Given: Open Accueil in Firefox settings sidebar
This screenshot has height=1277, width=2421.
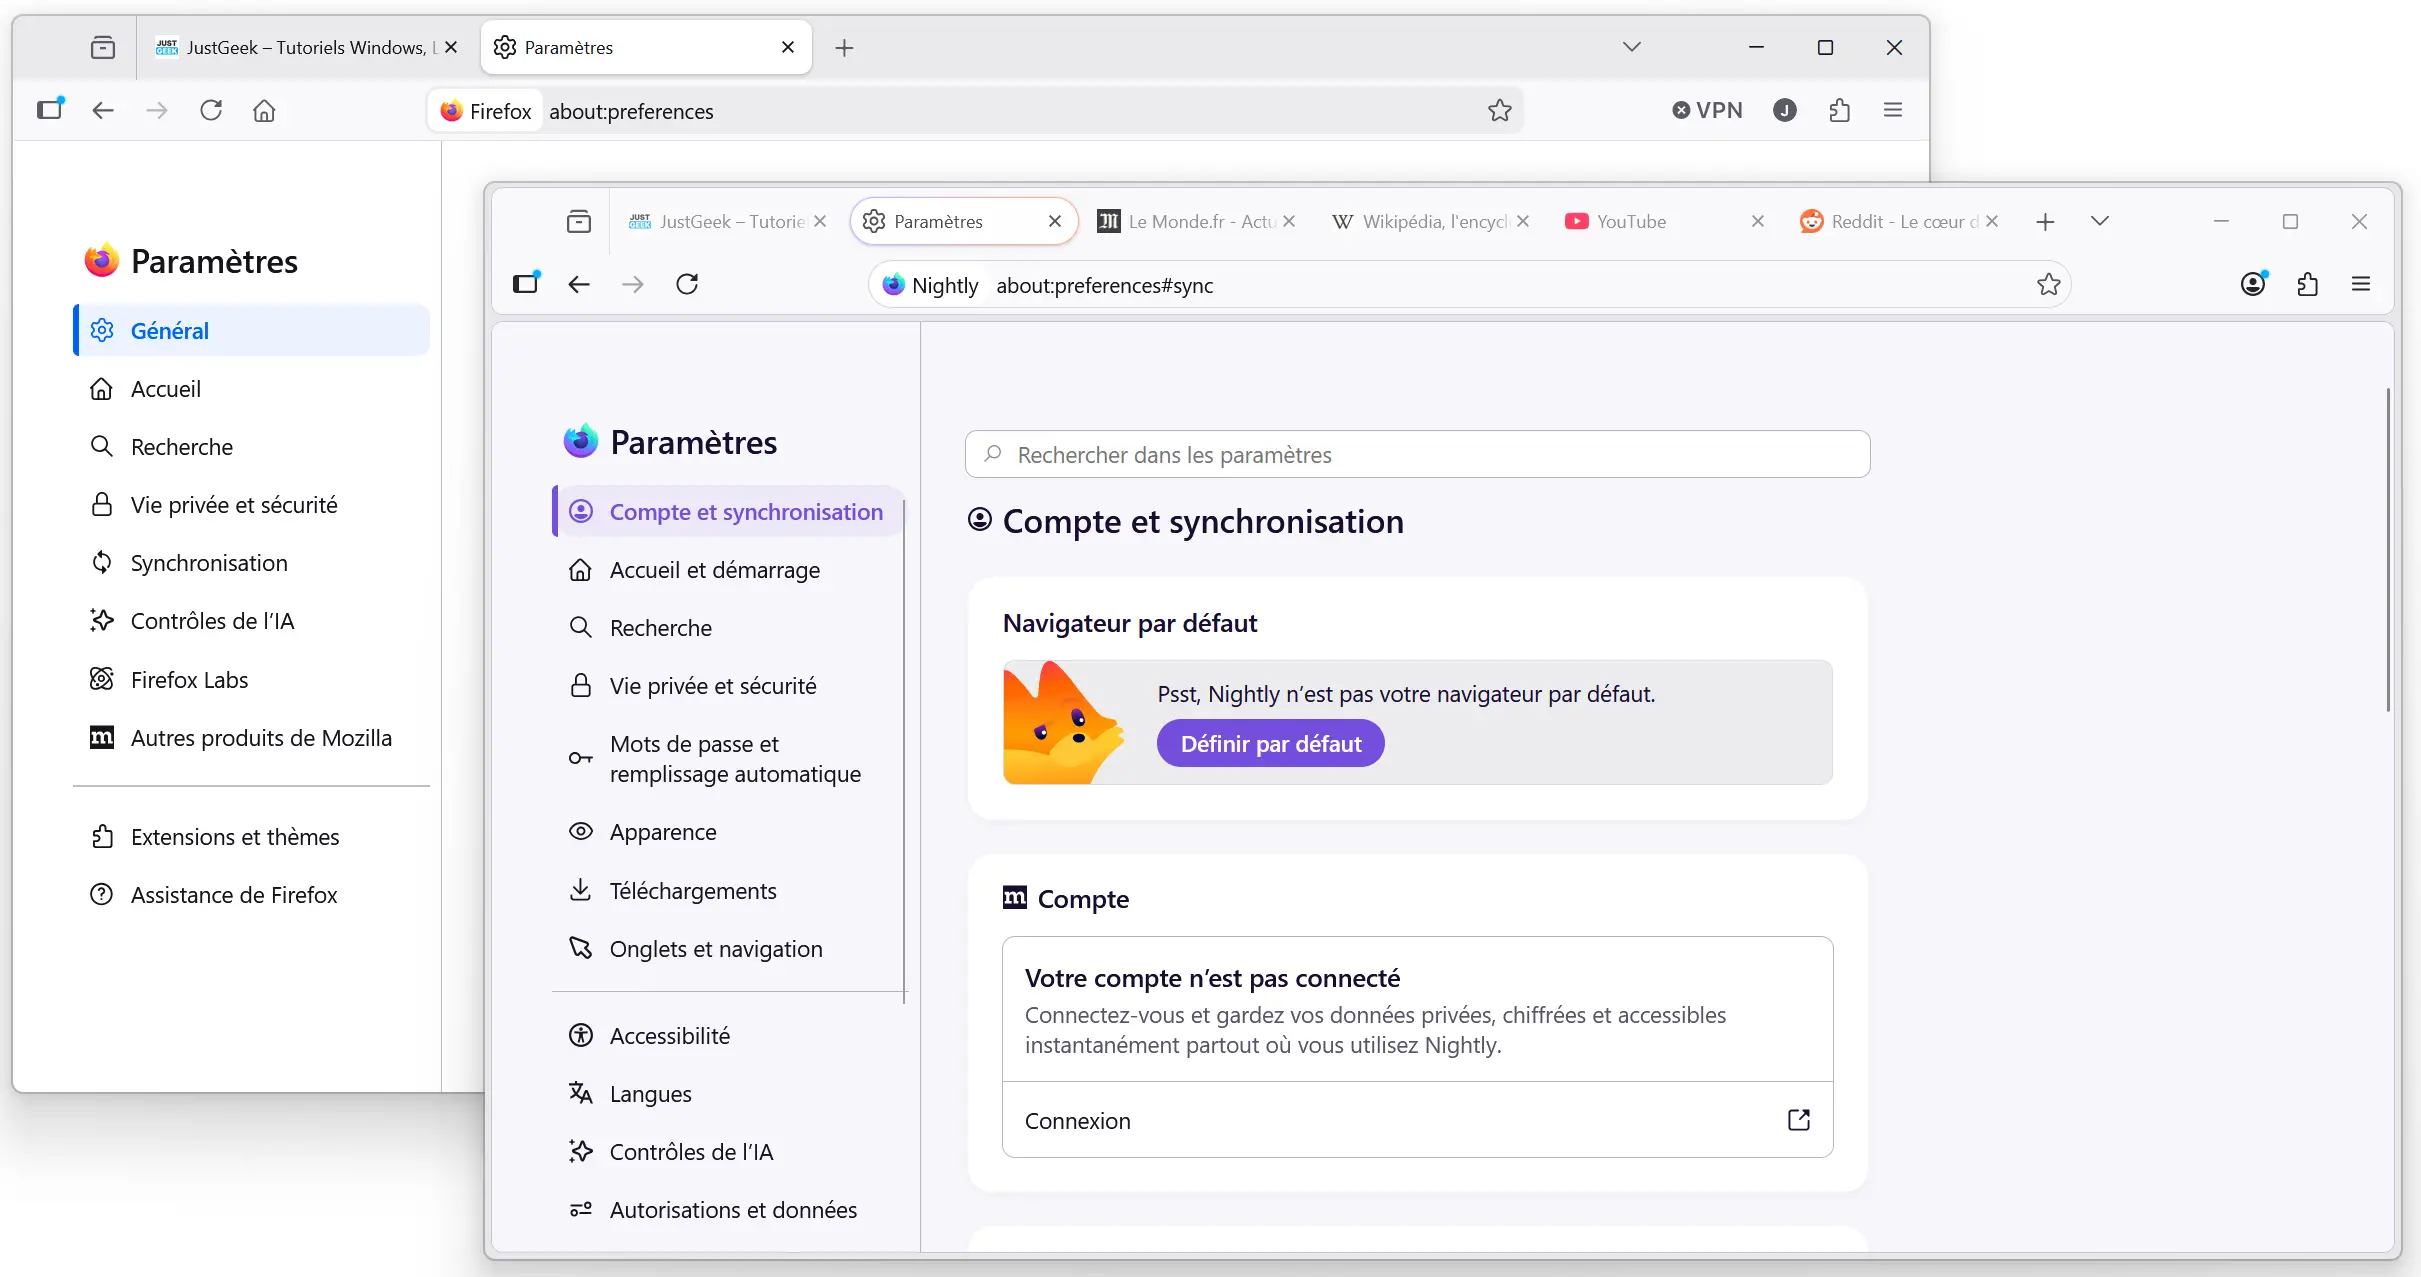Looking at the screenshot, I should [x=251, y=389].
